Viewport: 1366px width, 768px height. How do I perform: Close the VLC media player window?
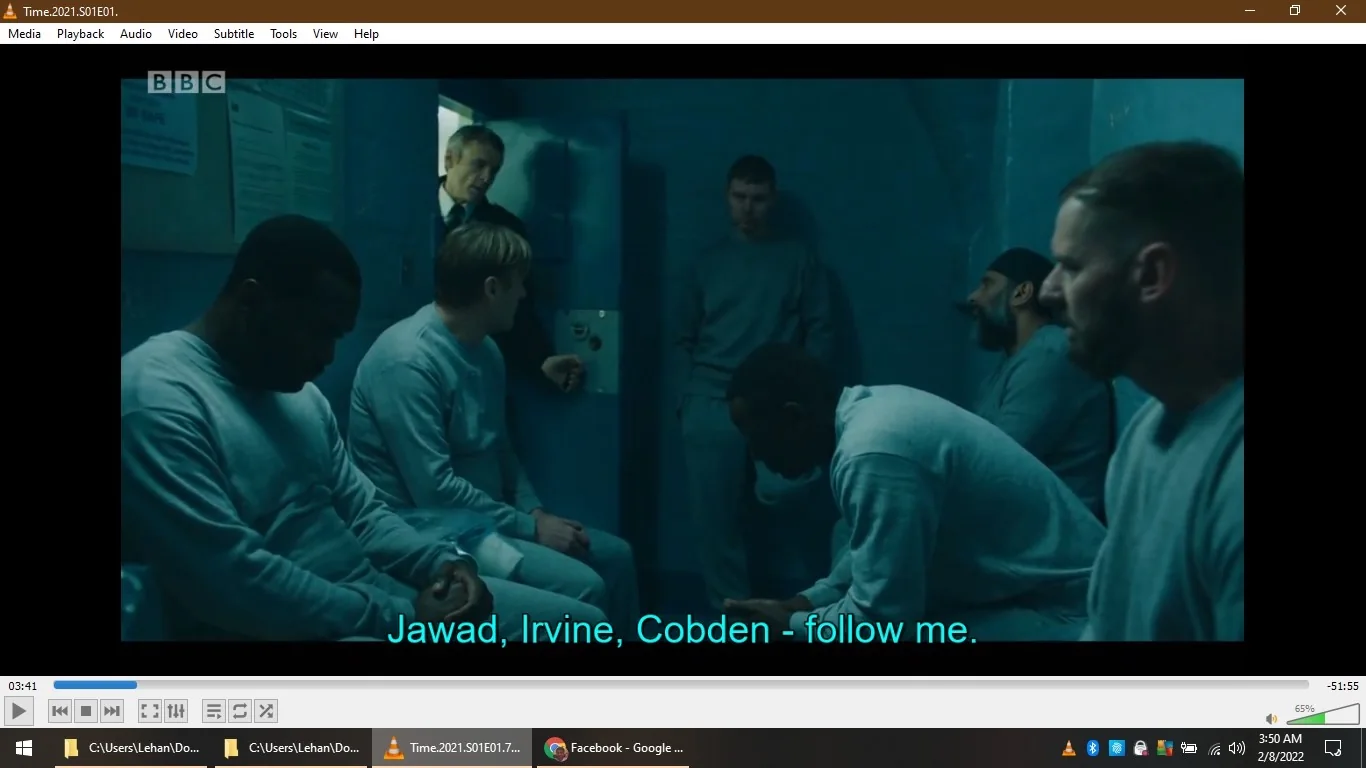[x=1342, y=11]
